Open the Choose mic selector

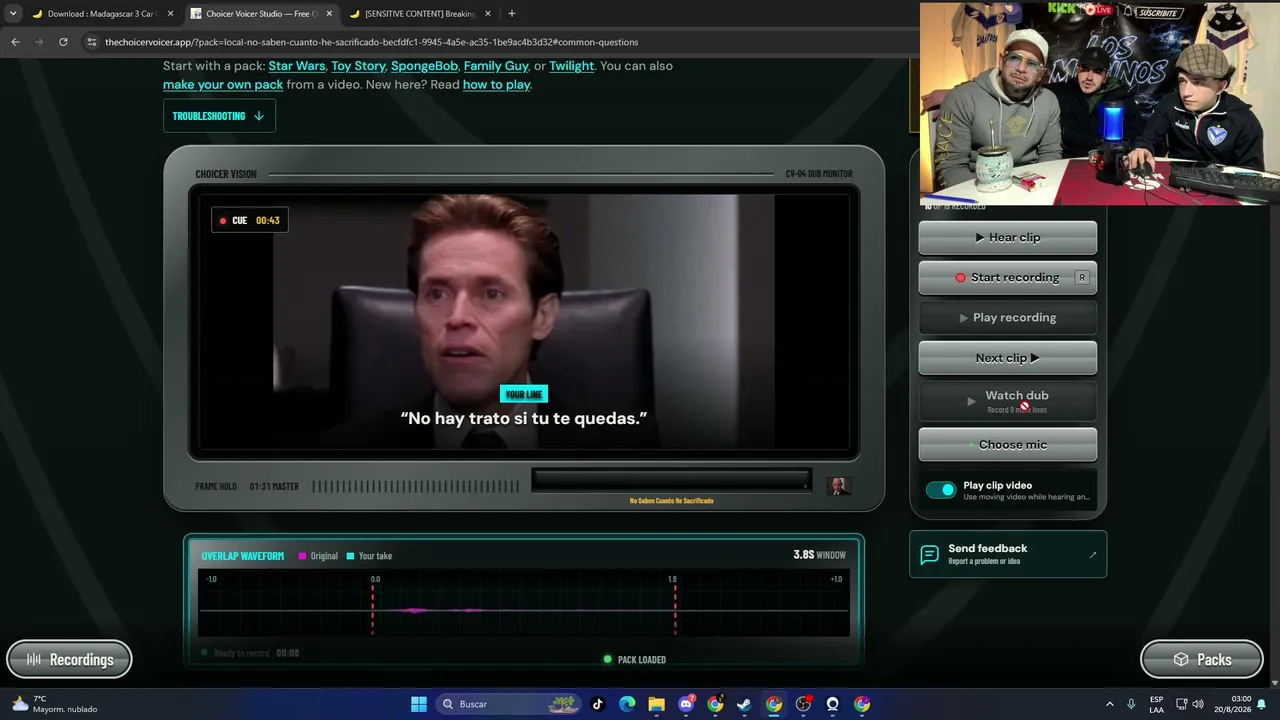[1008, 445]
